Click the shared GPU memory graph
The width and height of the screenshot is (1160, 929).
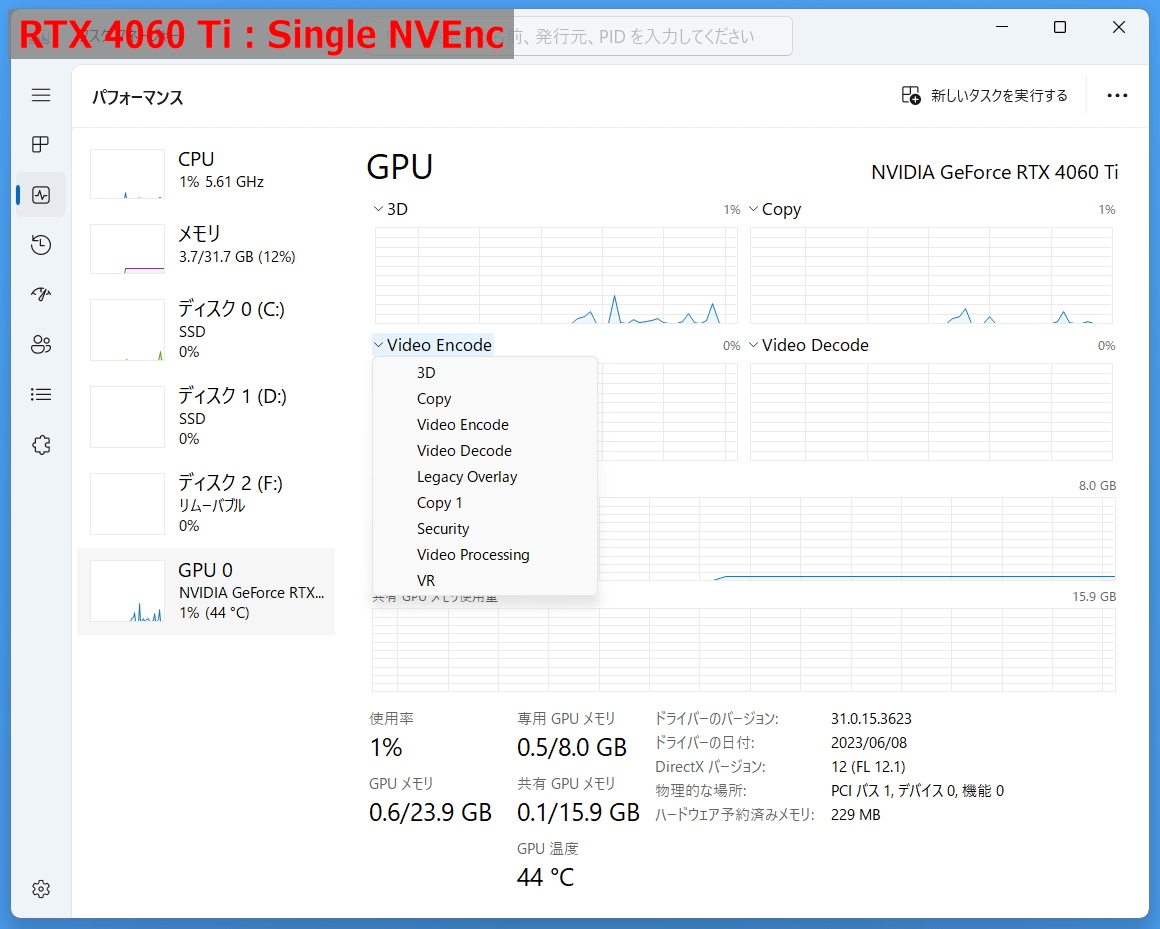click(x=743, y=649)
